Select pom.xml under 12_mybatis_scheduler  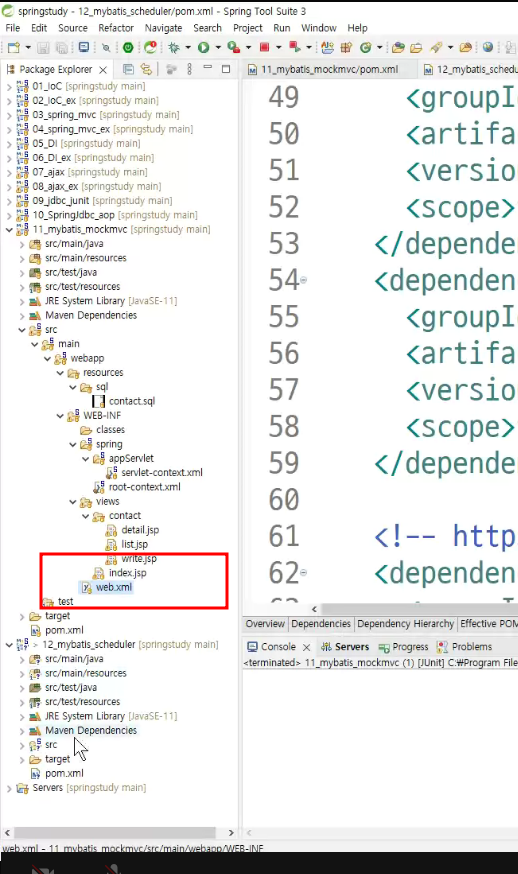pos(64,774)
